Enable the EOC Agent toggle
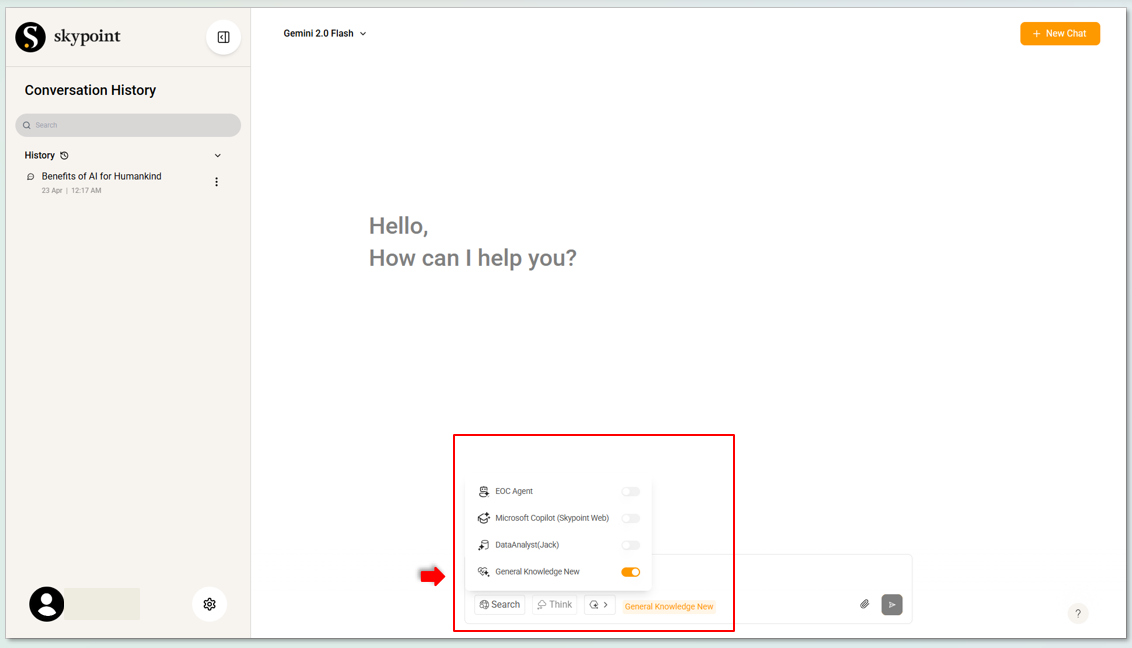 pos(630,492)
